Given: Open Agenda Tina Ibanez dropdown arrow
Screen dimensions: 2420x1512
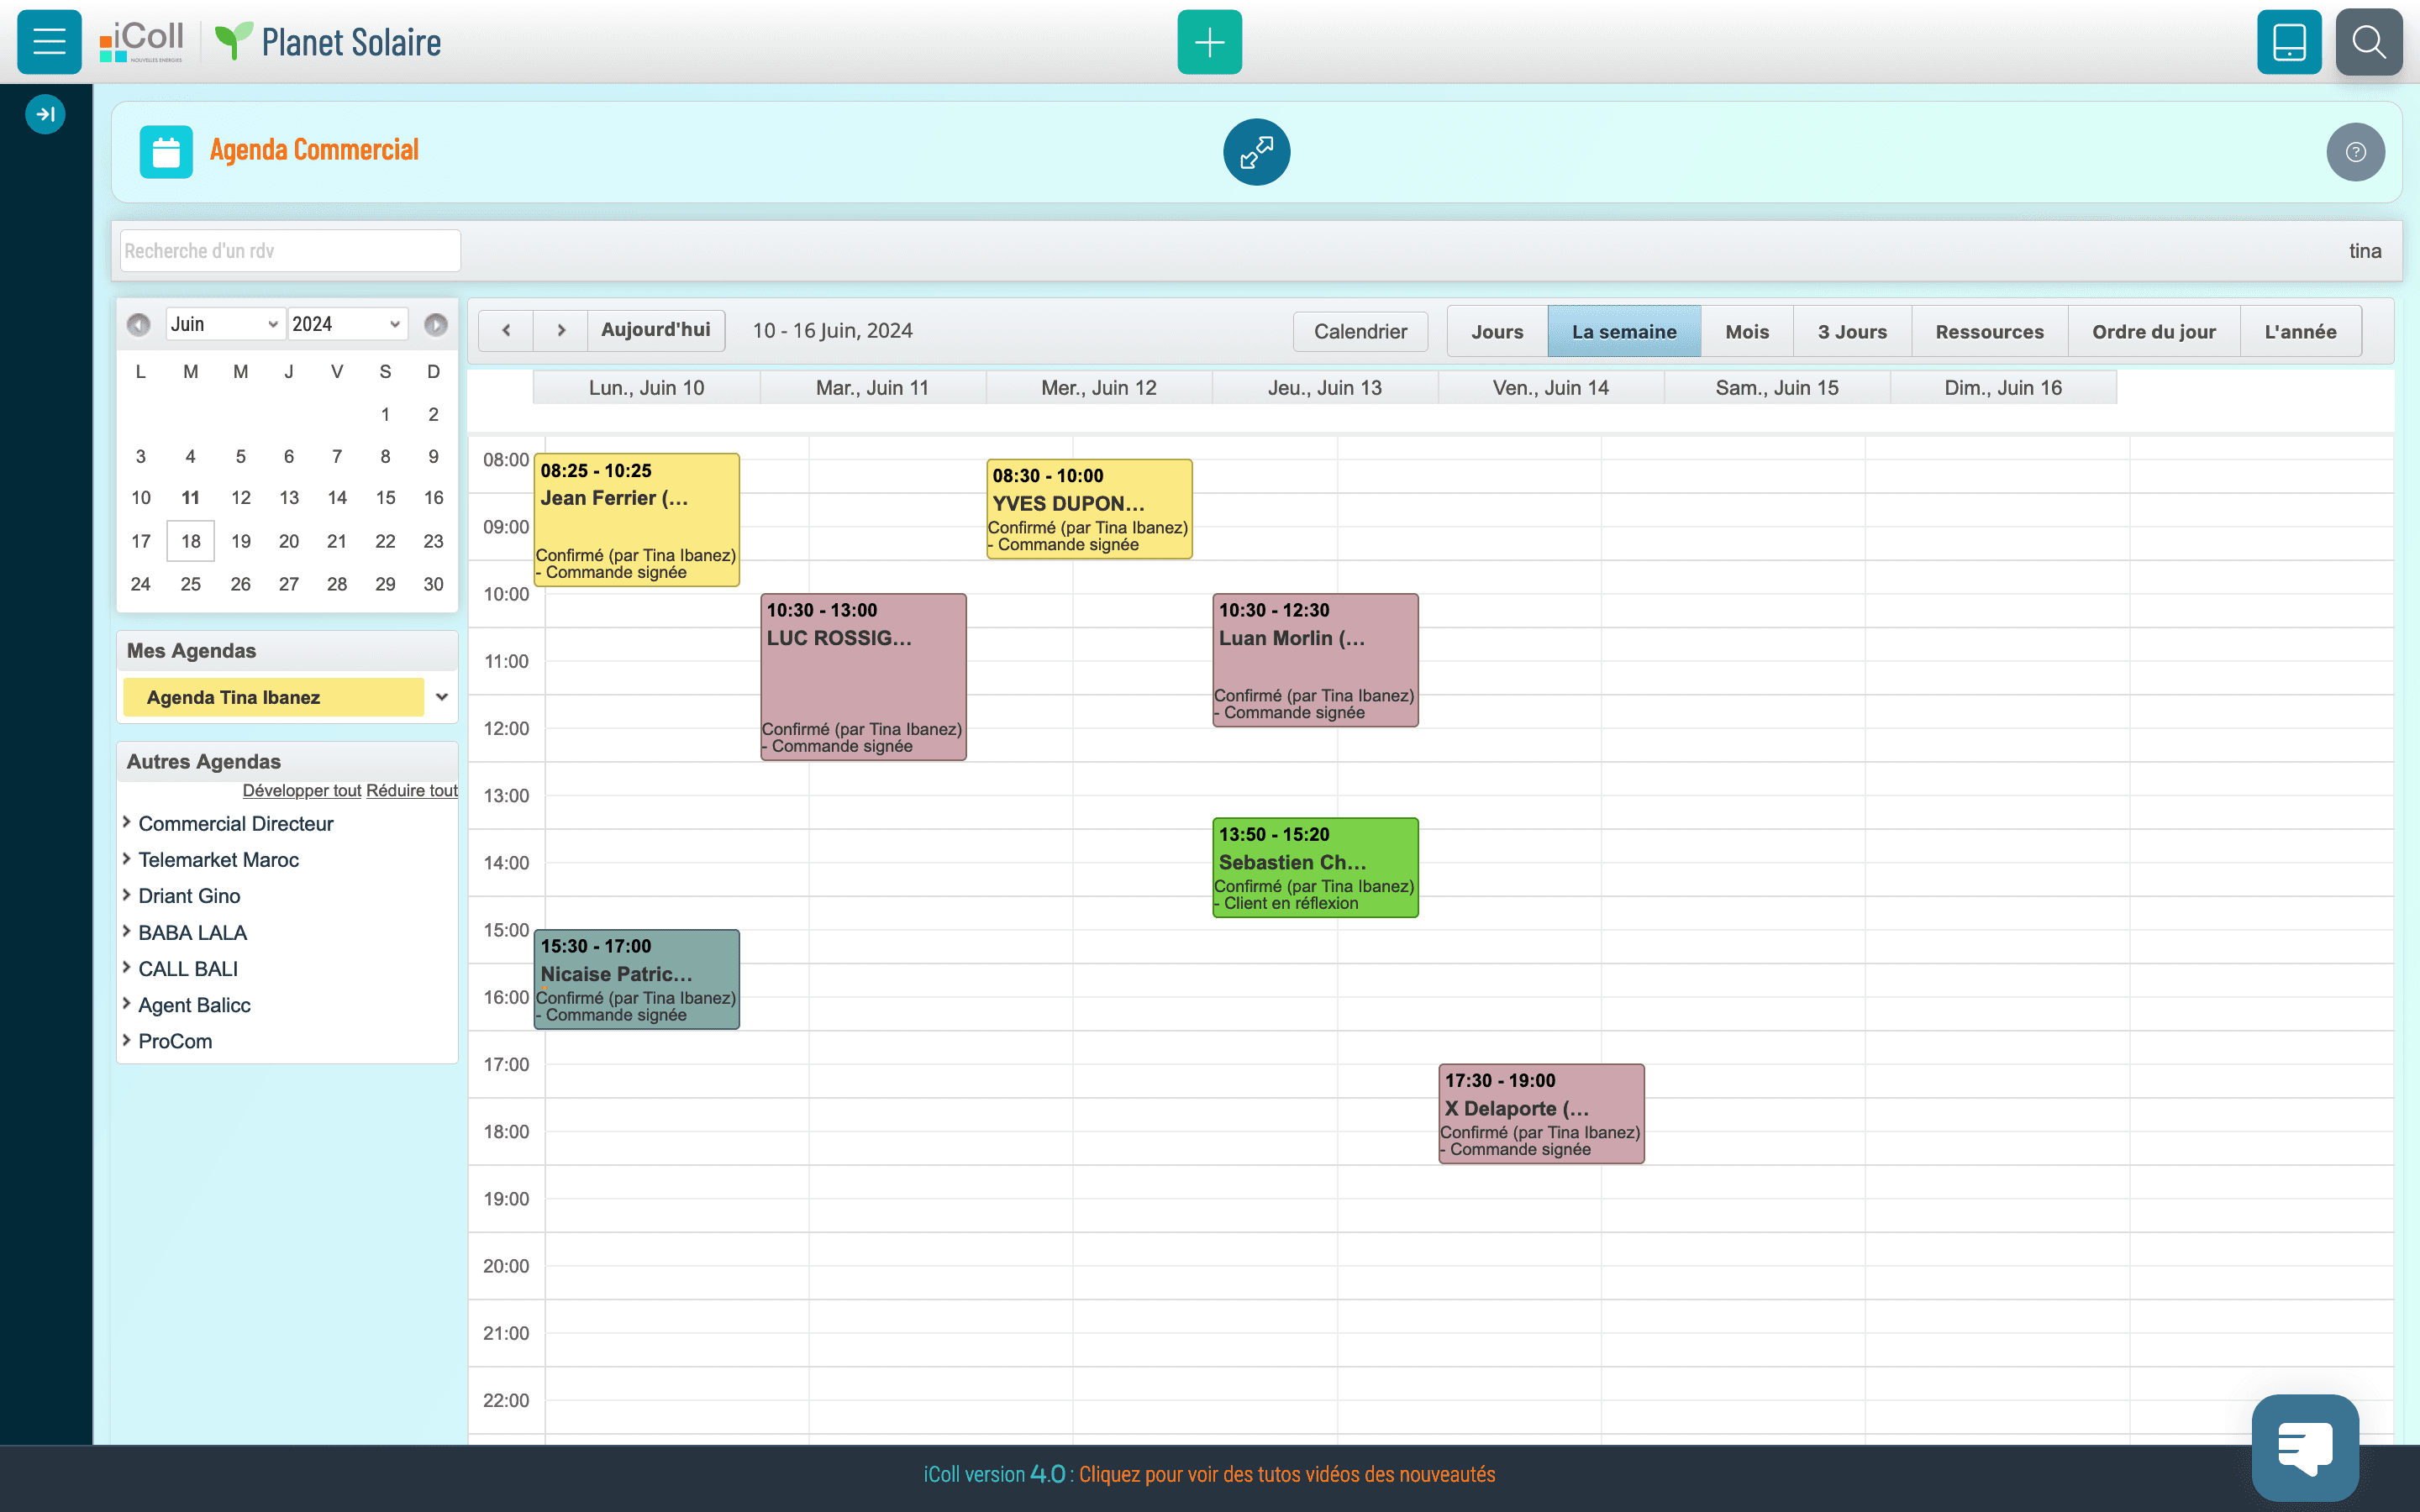Looking at the screenshot, I should 441,697.
